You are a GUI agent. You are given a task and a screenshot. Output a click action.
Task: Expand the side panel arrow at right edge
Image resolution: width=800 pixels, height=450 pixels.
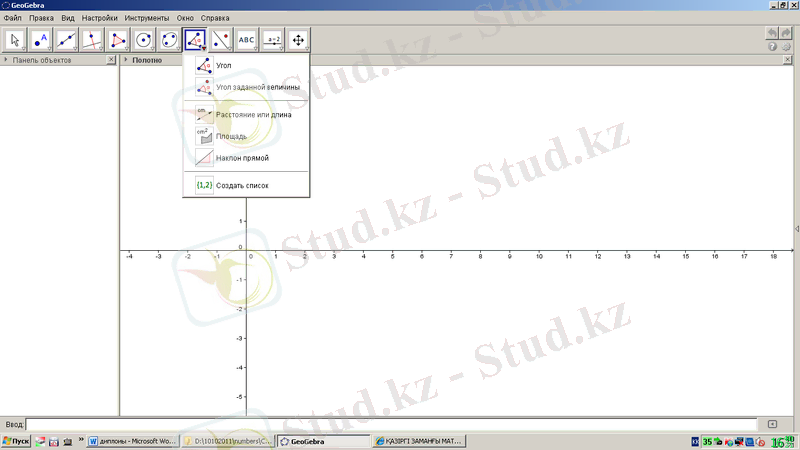click(x=797, y=229)
